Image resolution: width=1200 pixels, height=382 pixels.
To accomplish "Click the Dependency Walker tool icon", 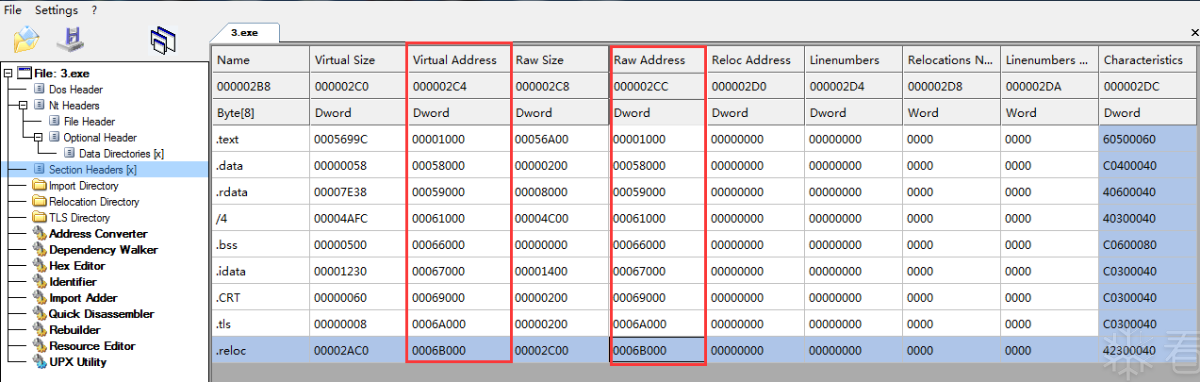I will [39, 249].
